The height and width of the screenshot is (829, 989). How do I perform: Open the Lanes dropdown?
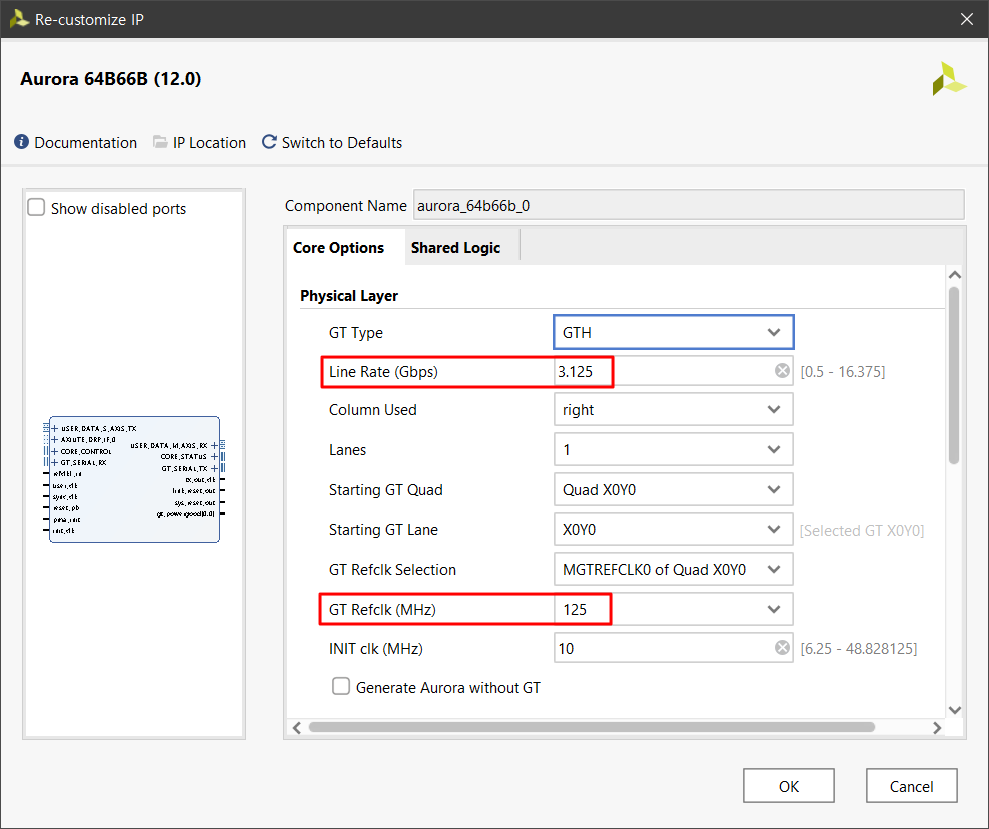(x=674, y=449)
